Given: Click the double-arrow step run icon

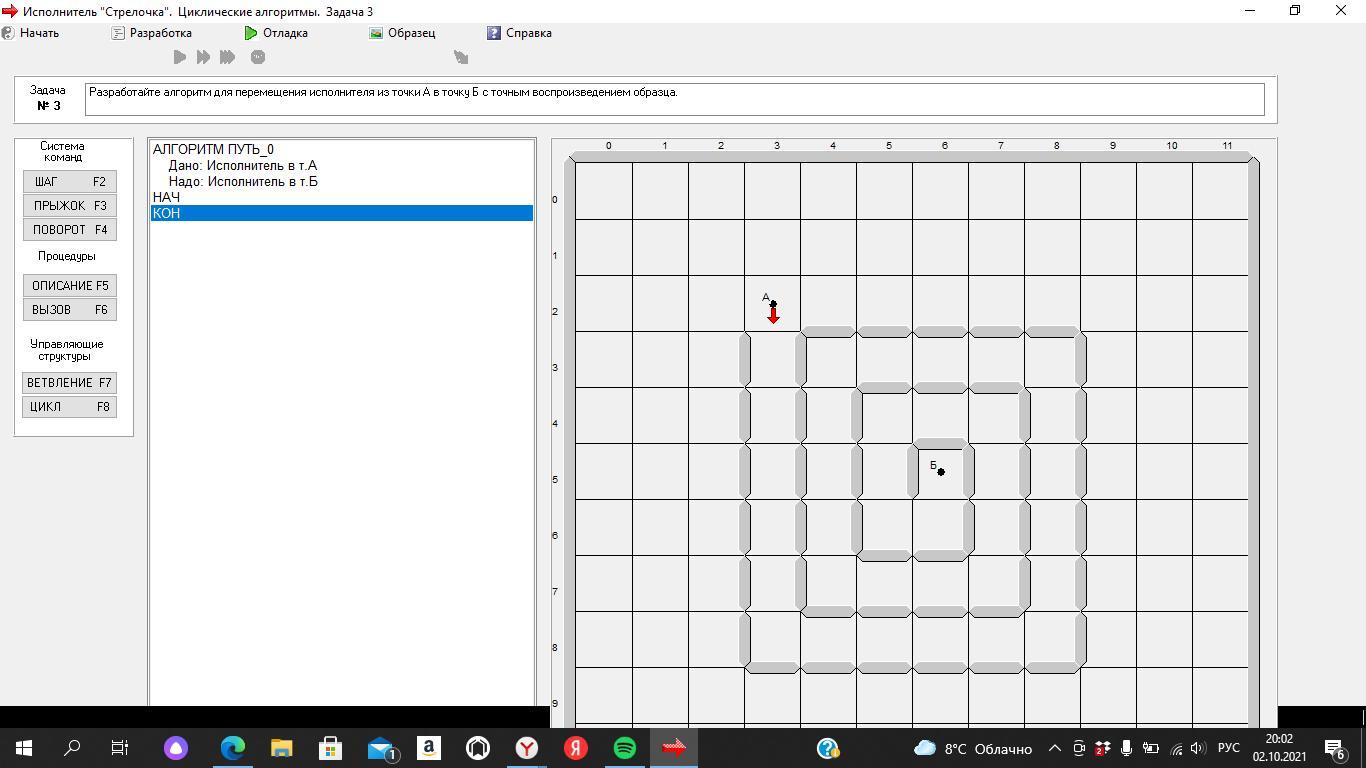Looking at the screenshot, I should 204,57.
